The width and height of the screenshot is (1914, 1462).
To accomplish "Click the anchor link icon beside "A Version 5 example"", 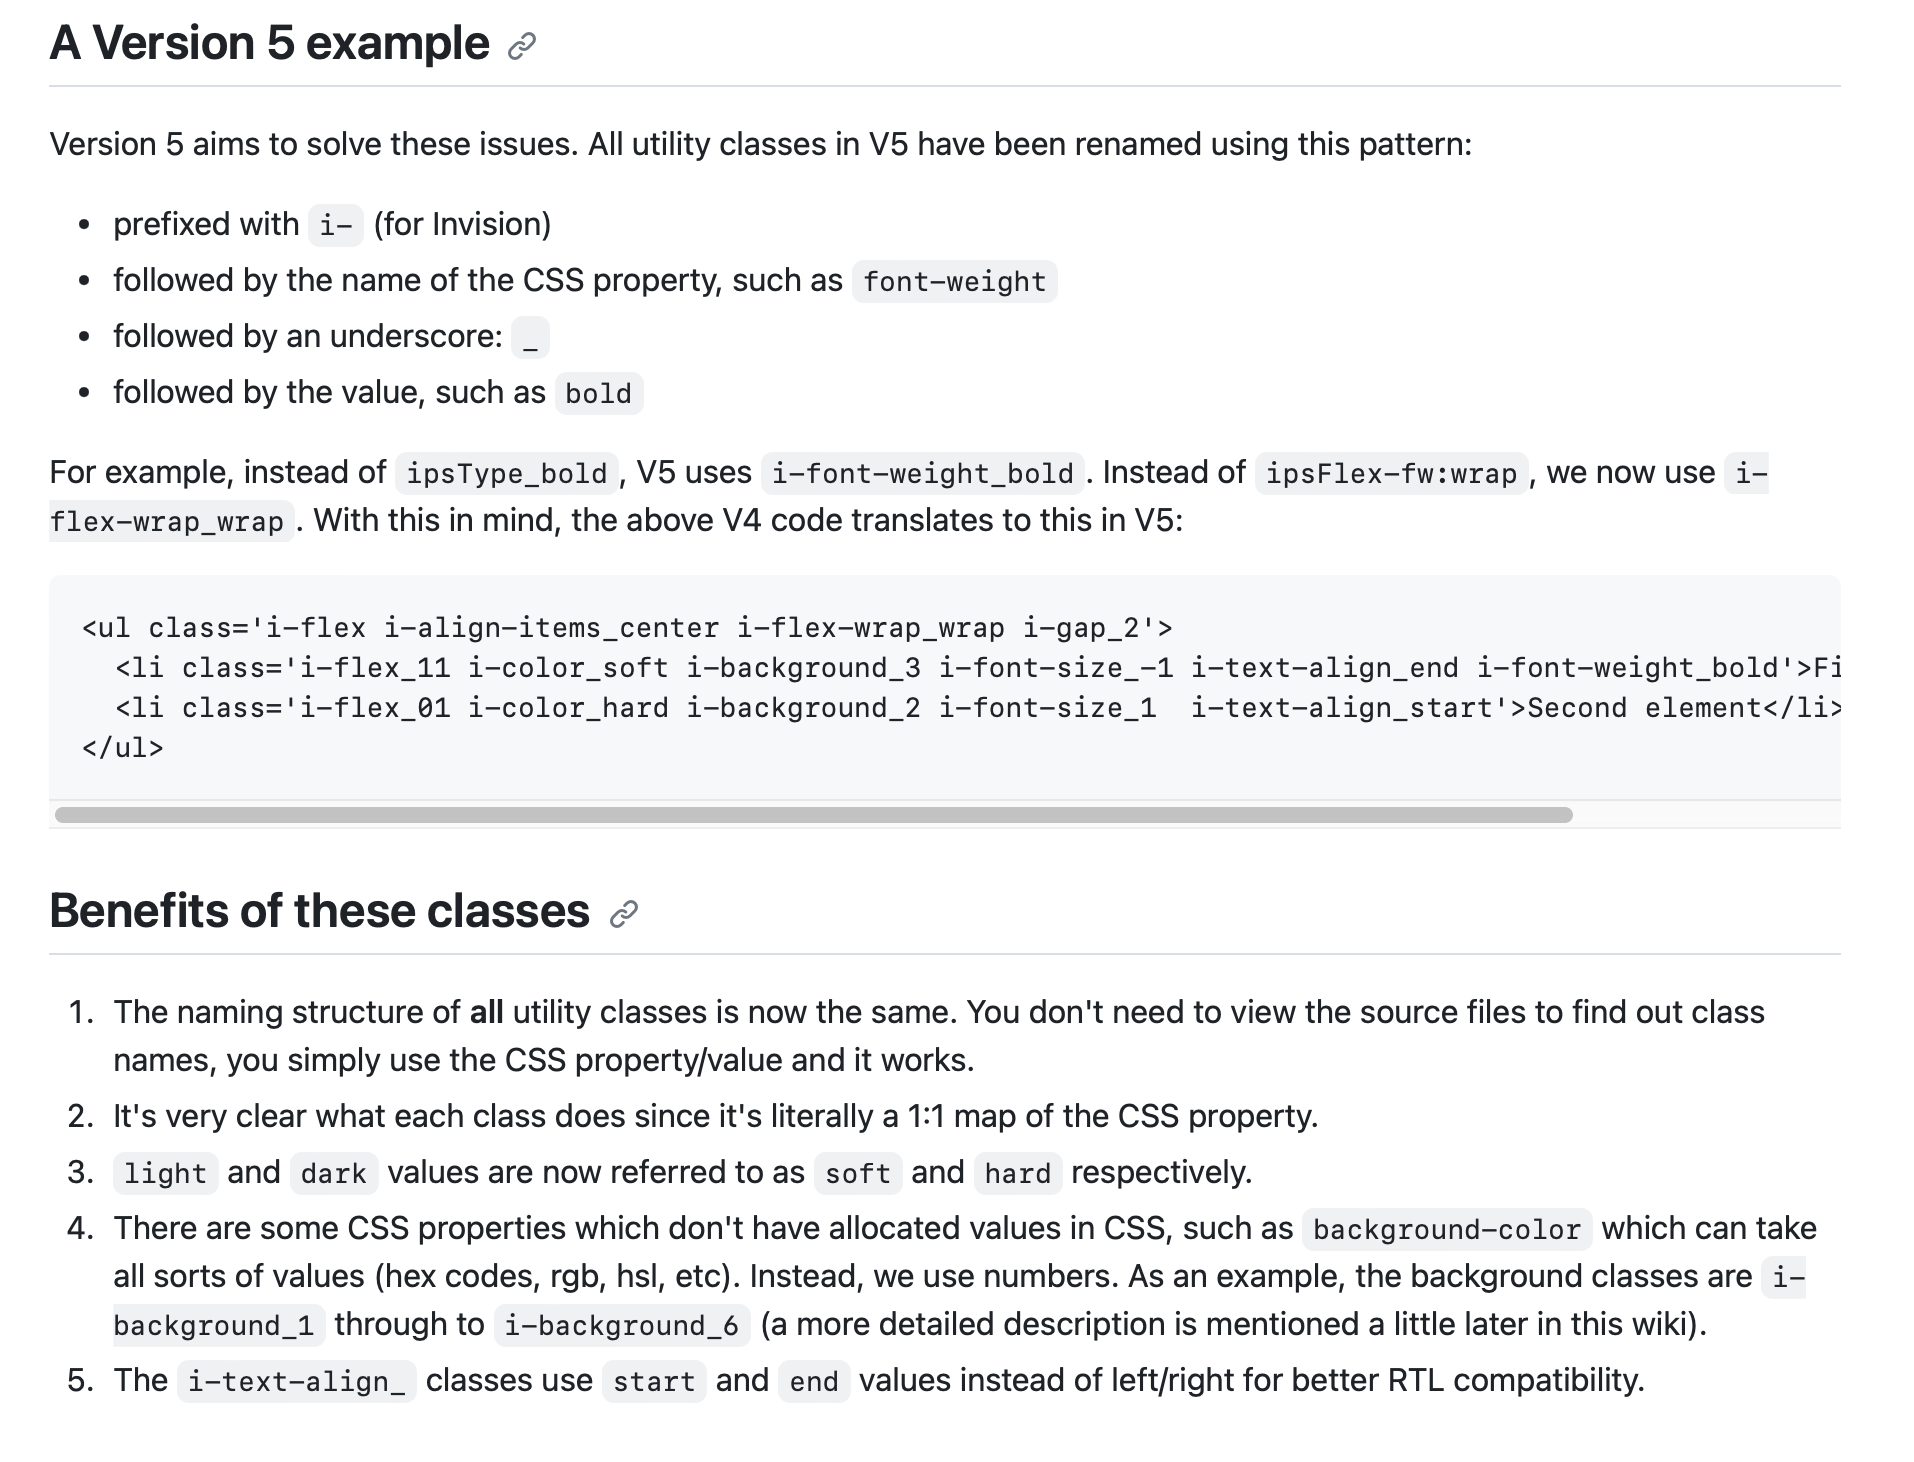I will point(522,46).
